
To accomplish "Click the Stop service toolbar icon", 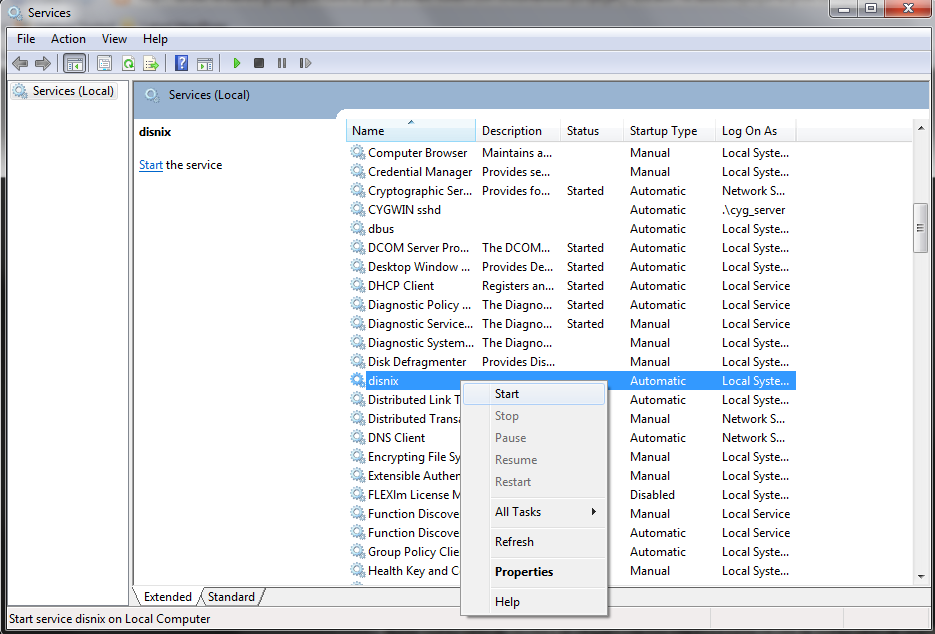I will point(257,62).
